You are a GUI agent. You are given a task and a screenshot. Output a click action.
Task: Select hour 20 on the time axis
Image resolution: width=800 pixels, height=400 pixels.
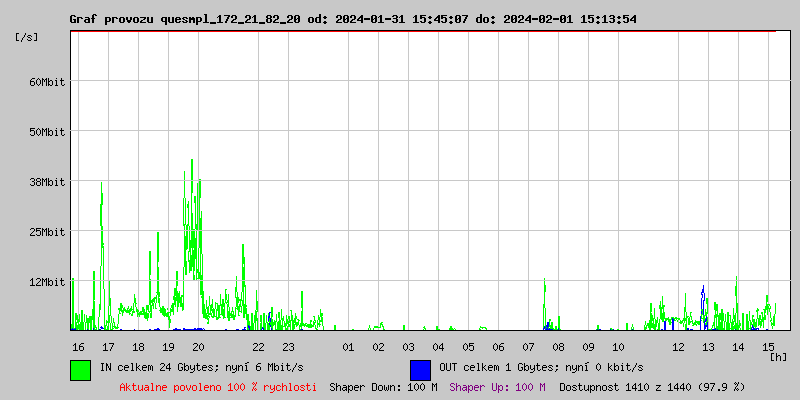coord(198,347)
